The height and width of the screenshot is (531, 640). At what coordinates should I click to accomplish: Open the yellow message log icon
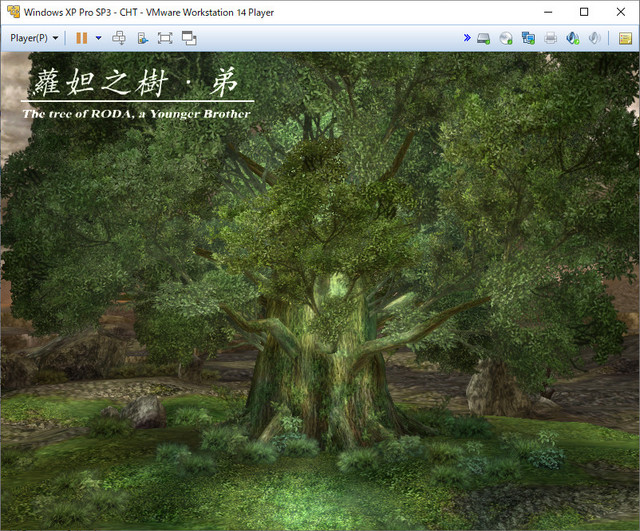click(625, 38)
